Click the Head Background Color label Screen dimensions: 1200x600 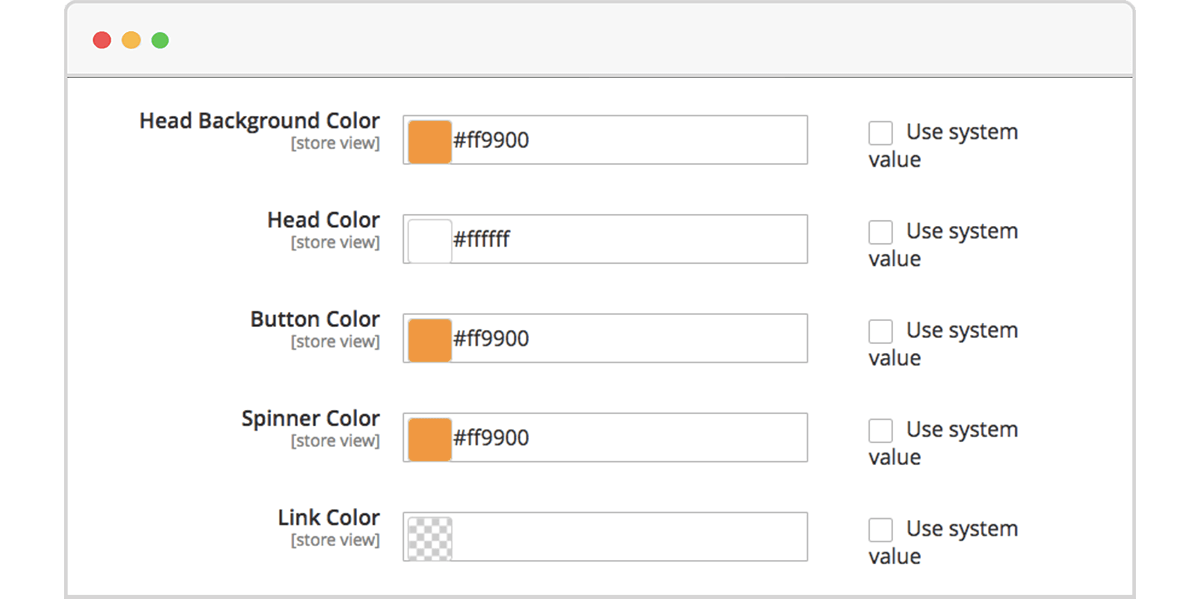click(x=259, y=121)
